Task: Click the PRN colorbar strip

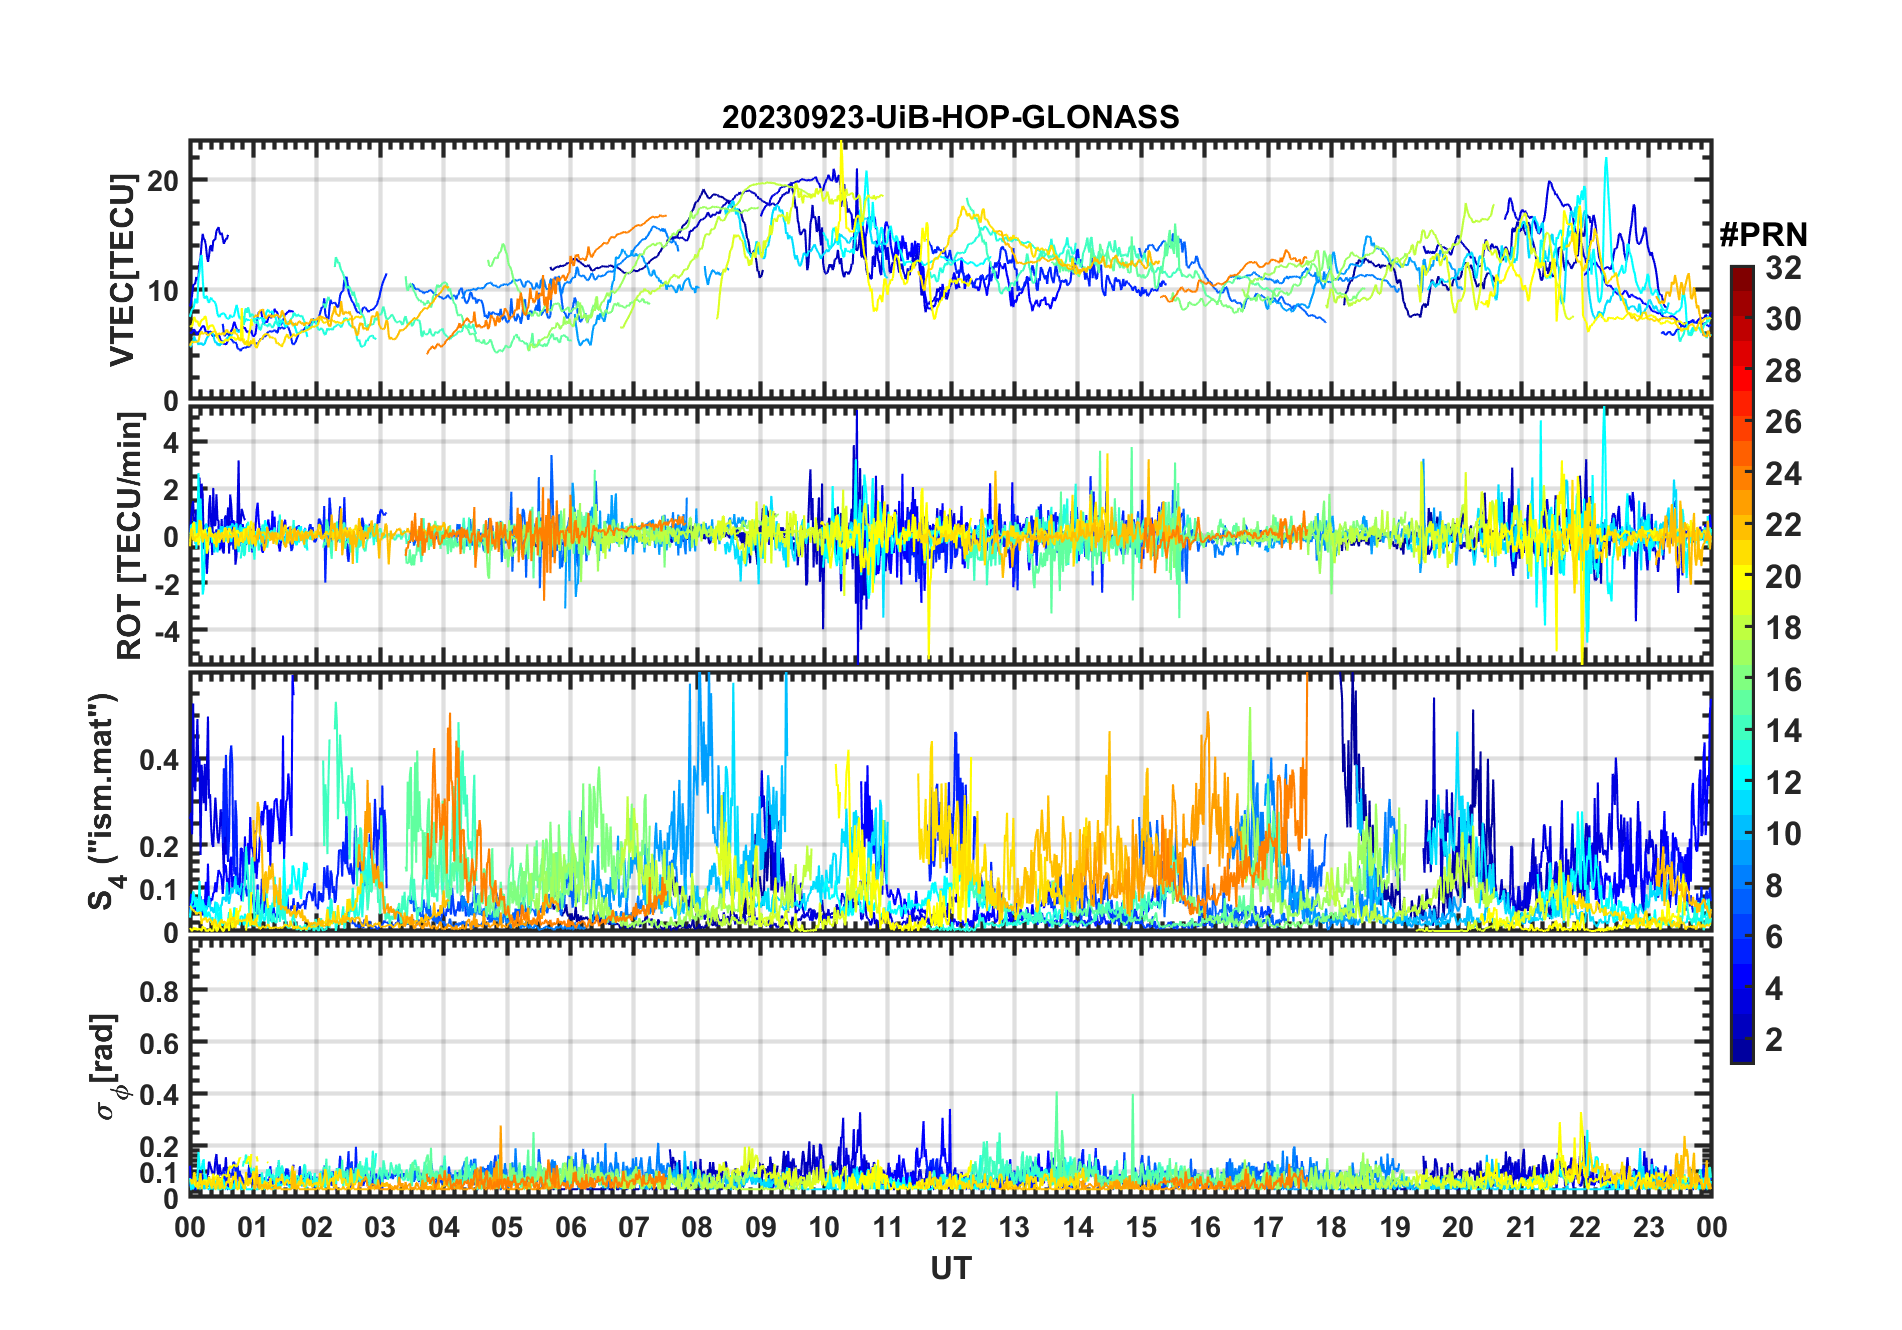Action: pyautogui.click(x=1742, y=664)
